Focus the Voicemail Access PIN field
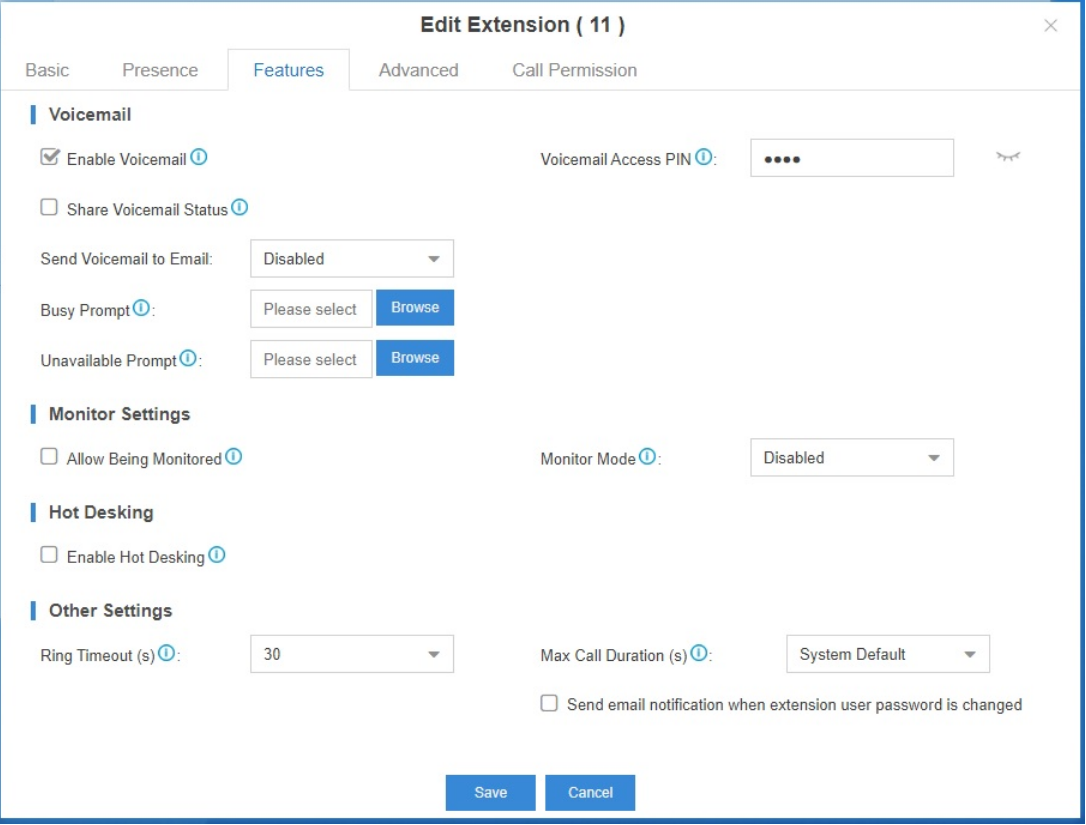The width and height of the screenshot is (1086, 825). [852, 158]
